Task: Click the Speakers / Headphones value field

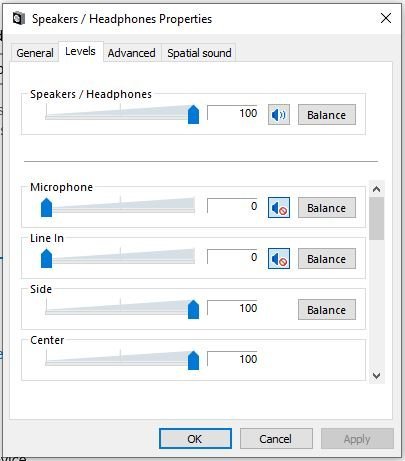Action: [233, 113]
